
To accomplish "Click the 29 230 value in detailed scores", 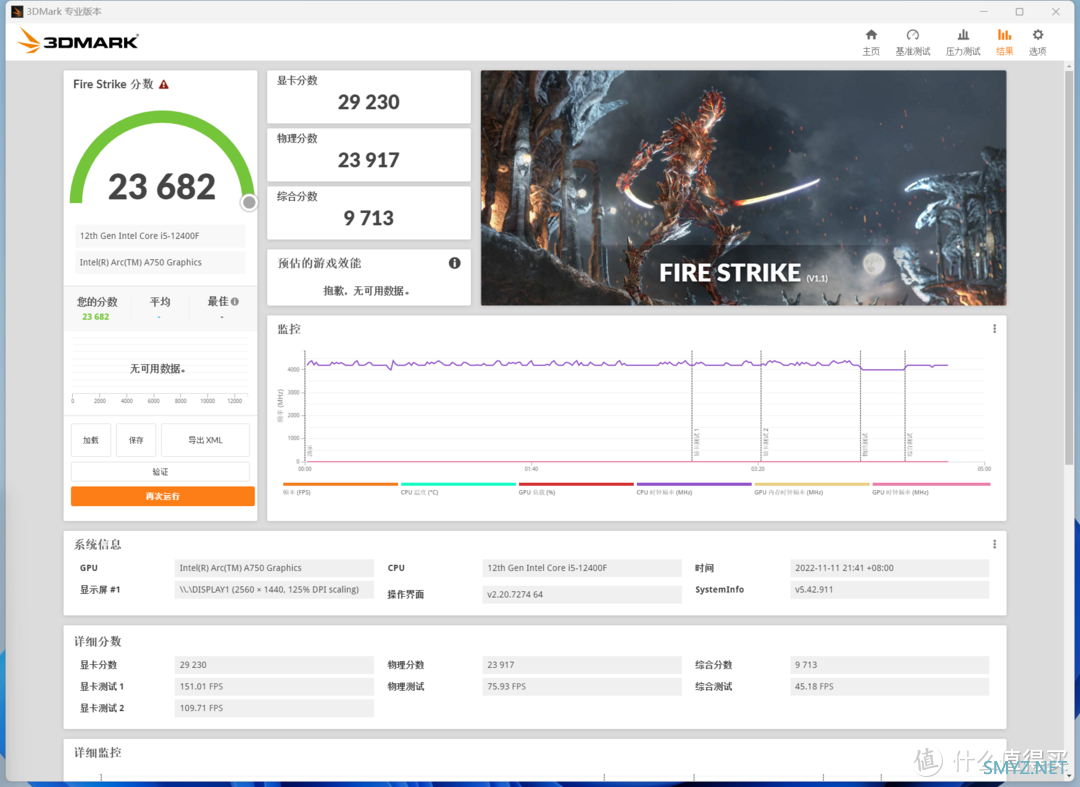I will click(274, 665).
